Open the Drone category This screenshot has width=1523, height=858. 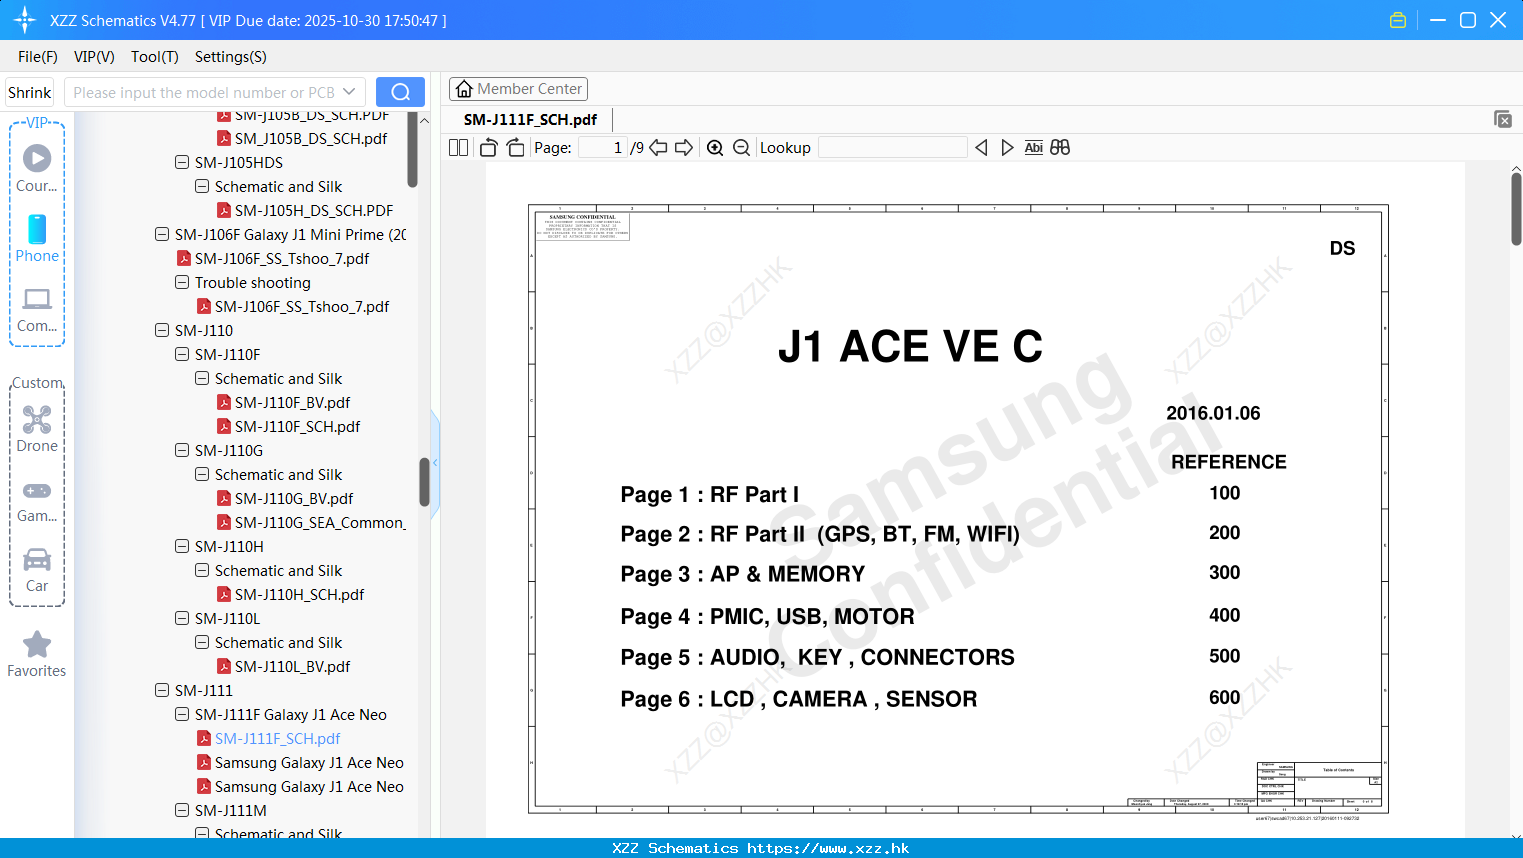click(x=37, y=429)
